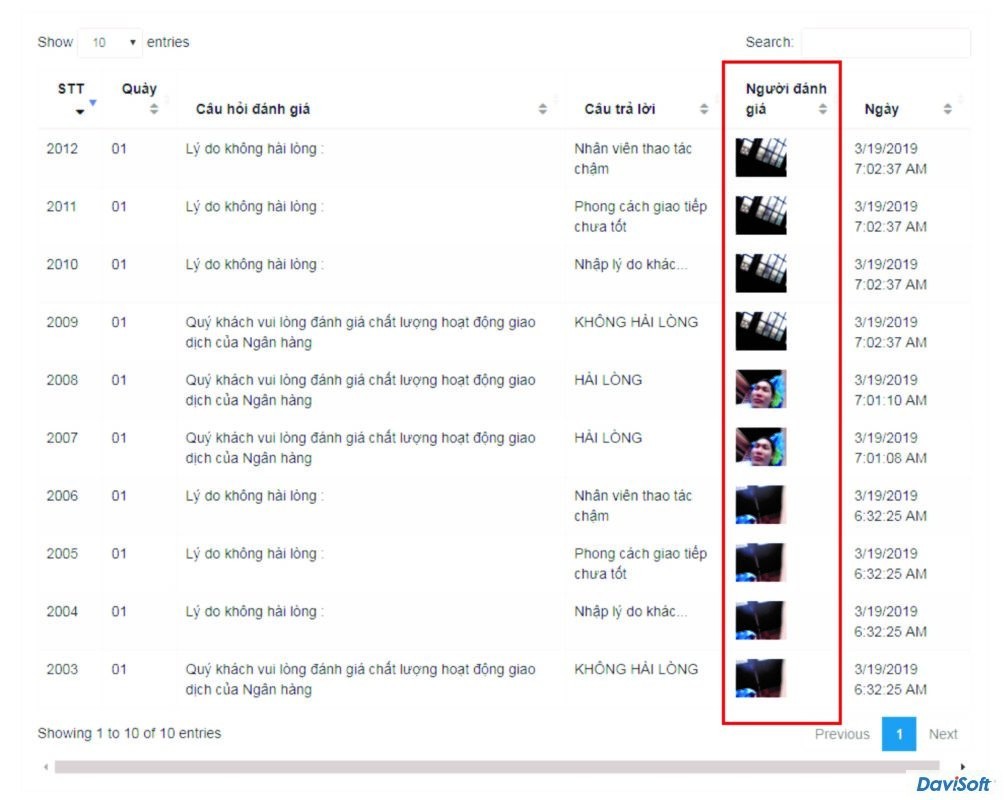Sort by Người đánh giá column
The image size is (1006, 800).
(x=823, y=109)
